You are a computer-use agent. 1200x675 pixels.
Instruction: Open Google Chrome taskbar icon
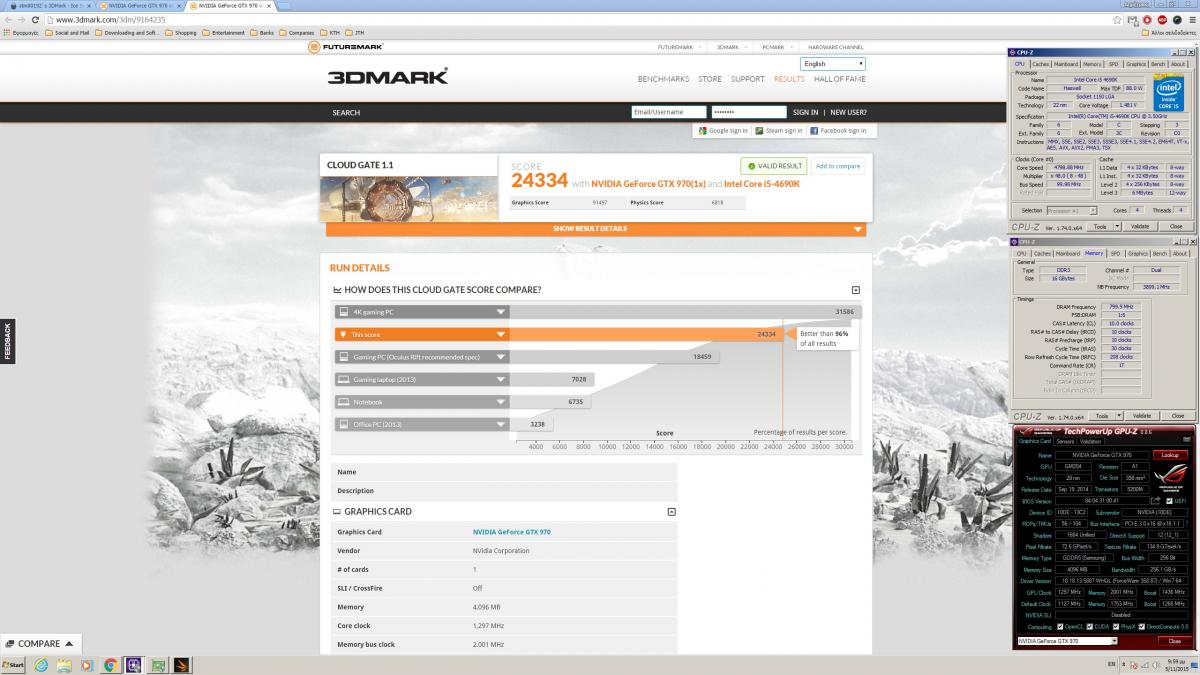coord(110,665)
